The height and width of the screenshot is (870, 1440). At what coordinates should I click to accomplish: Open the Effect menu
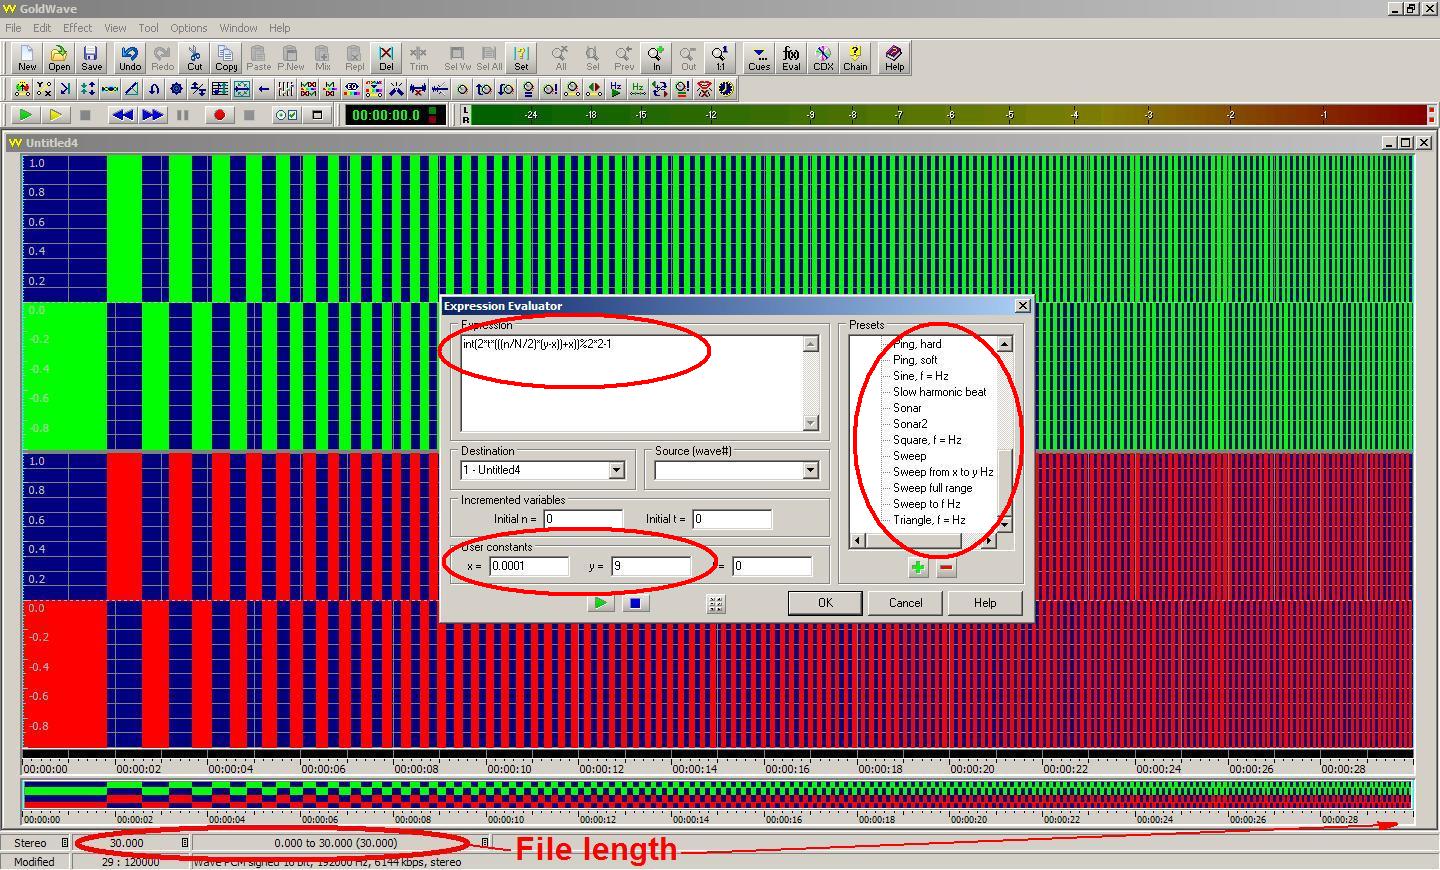tap(77, 28)
